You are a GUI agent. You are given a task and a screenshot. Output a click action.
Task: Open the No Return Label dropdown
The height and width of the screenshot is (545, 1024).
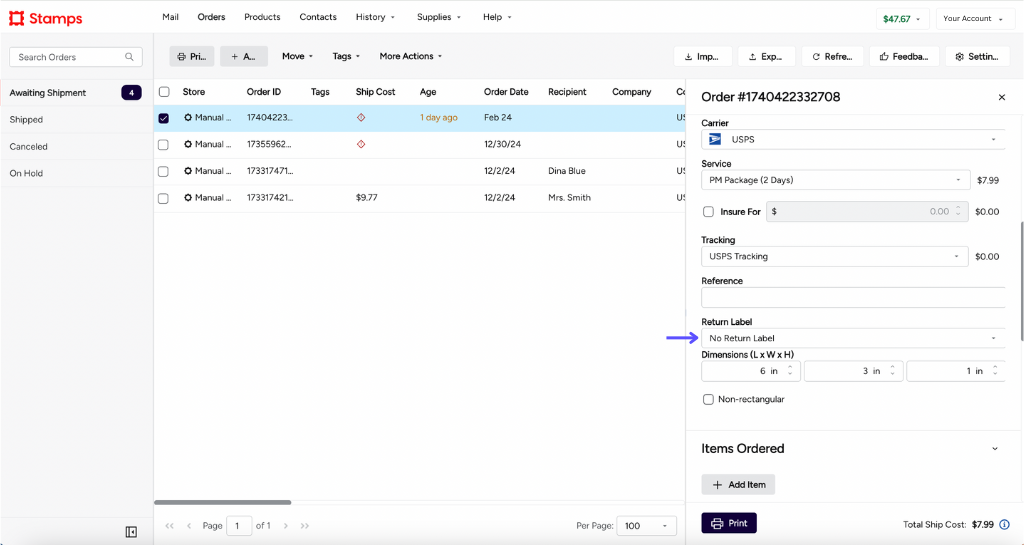[x=853, y=338]
